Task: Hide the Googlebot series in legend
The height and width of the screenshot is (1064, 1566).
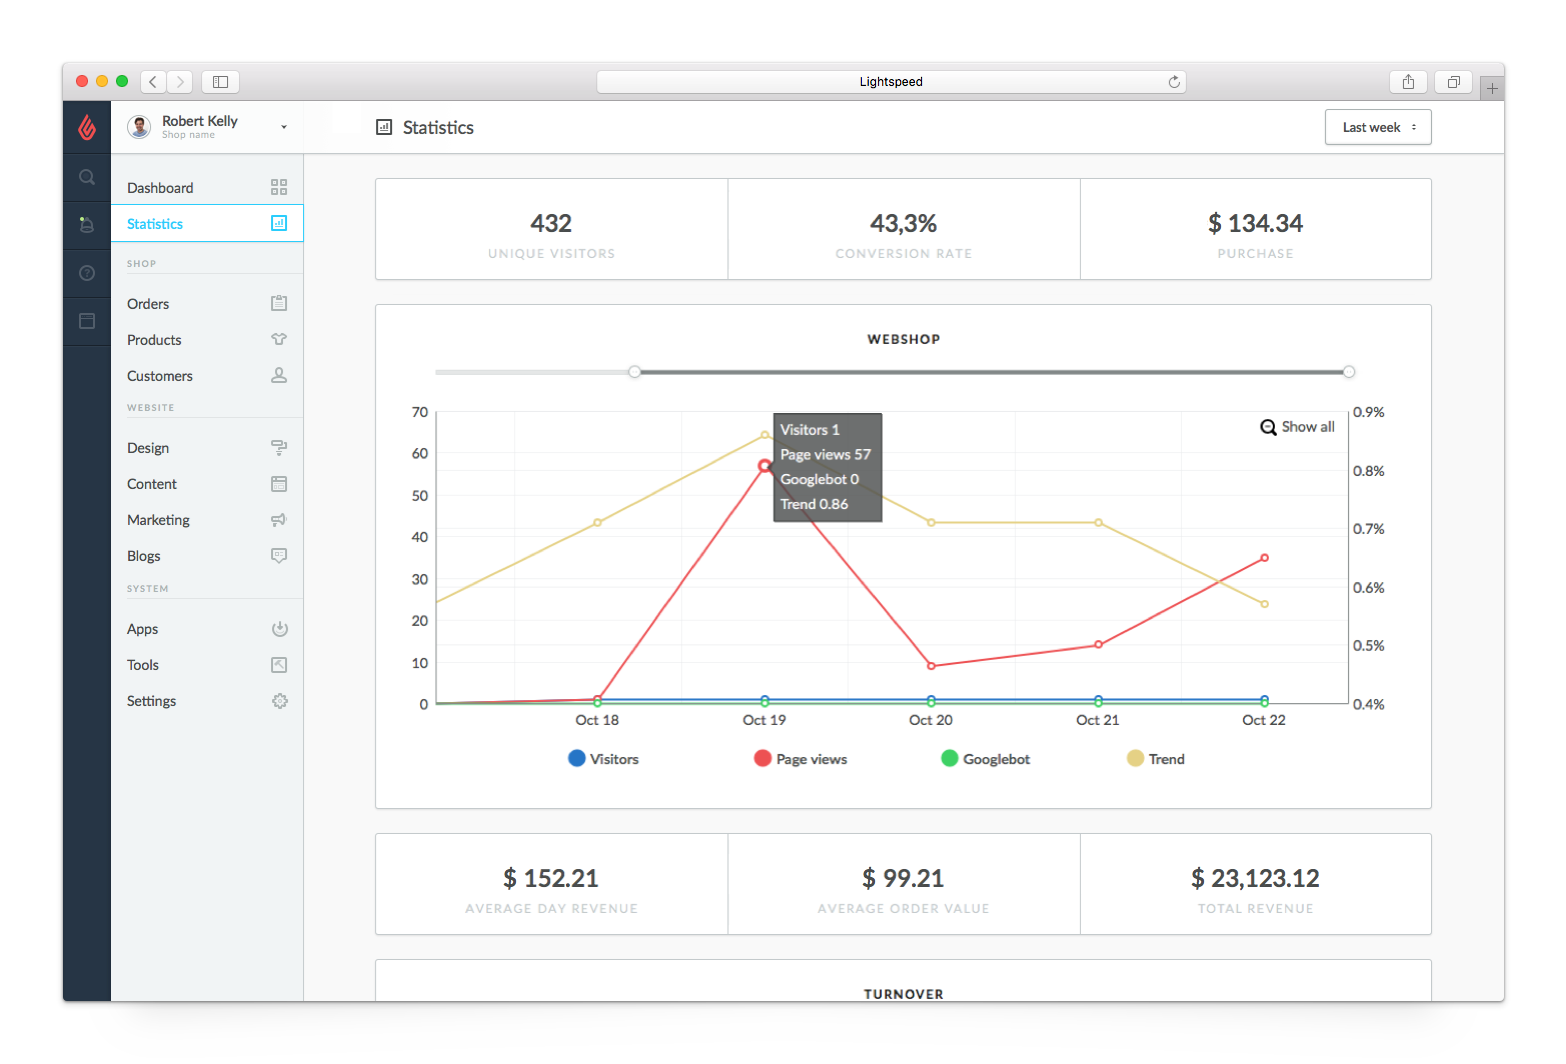Action: (x=985, y=759)
